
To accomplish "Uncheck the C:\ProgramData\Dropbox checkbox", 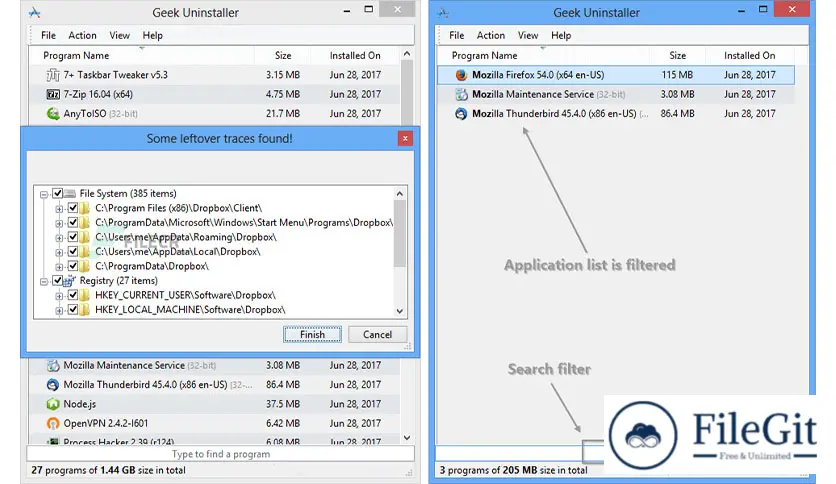I will [x=73, y=266].
